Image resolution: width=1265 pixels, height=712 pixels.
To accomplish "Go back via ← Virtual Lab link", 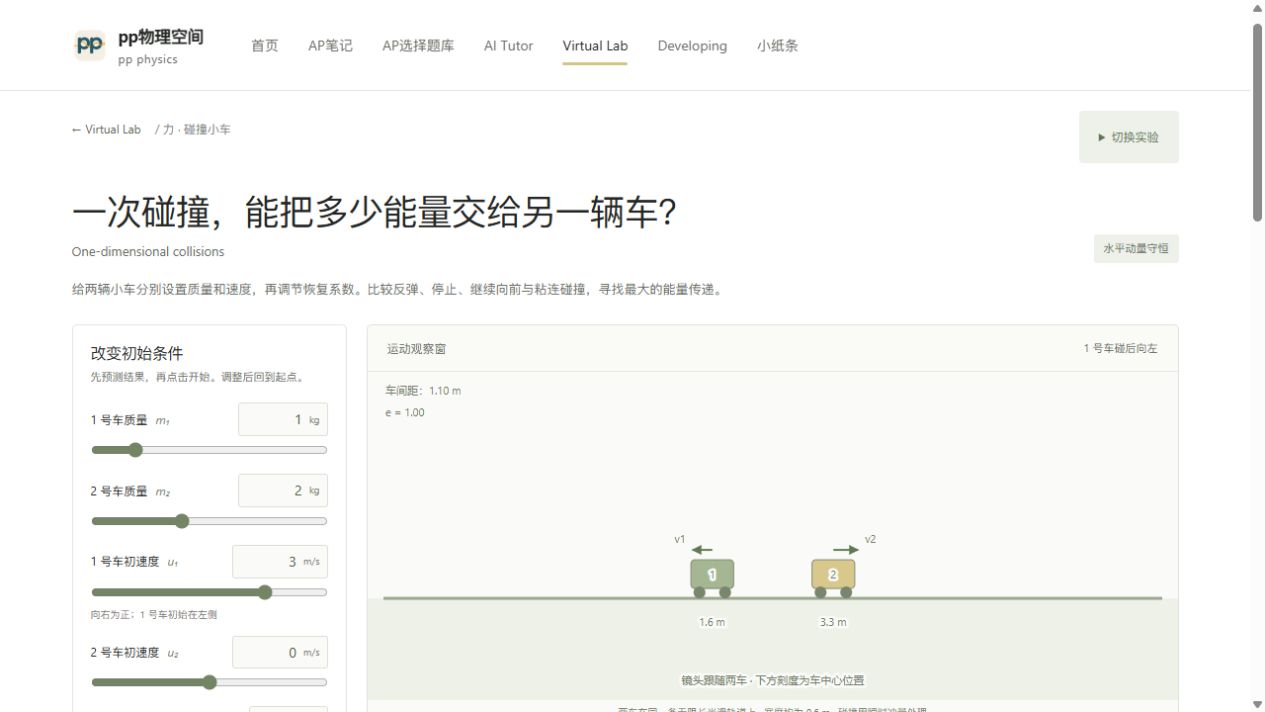I will 106,130.
